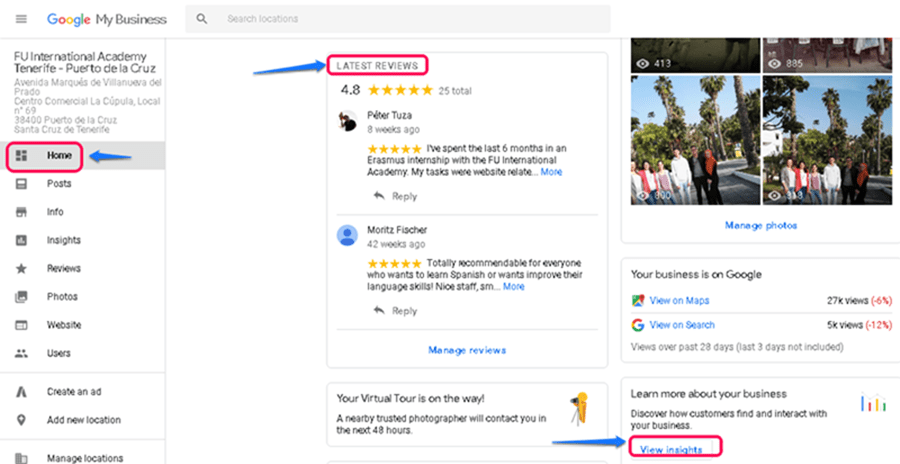Viewport: 900px width, 464px height.
Task: Click Péter Tuza's profile avatar
Action: click(347, 121)
